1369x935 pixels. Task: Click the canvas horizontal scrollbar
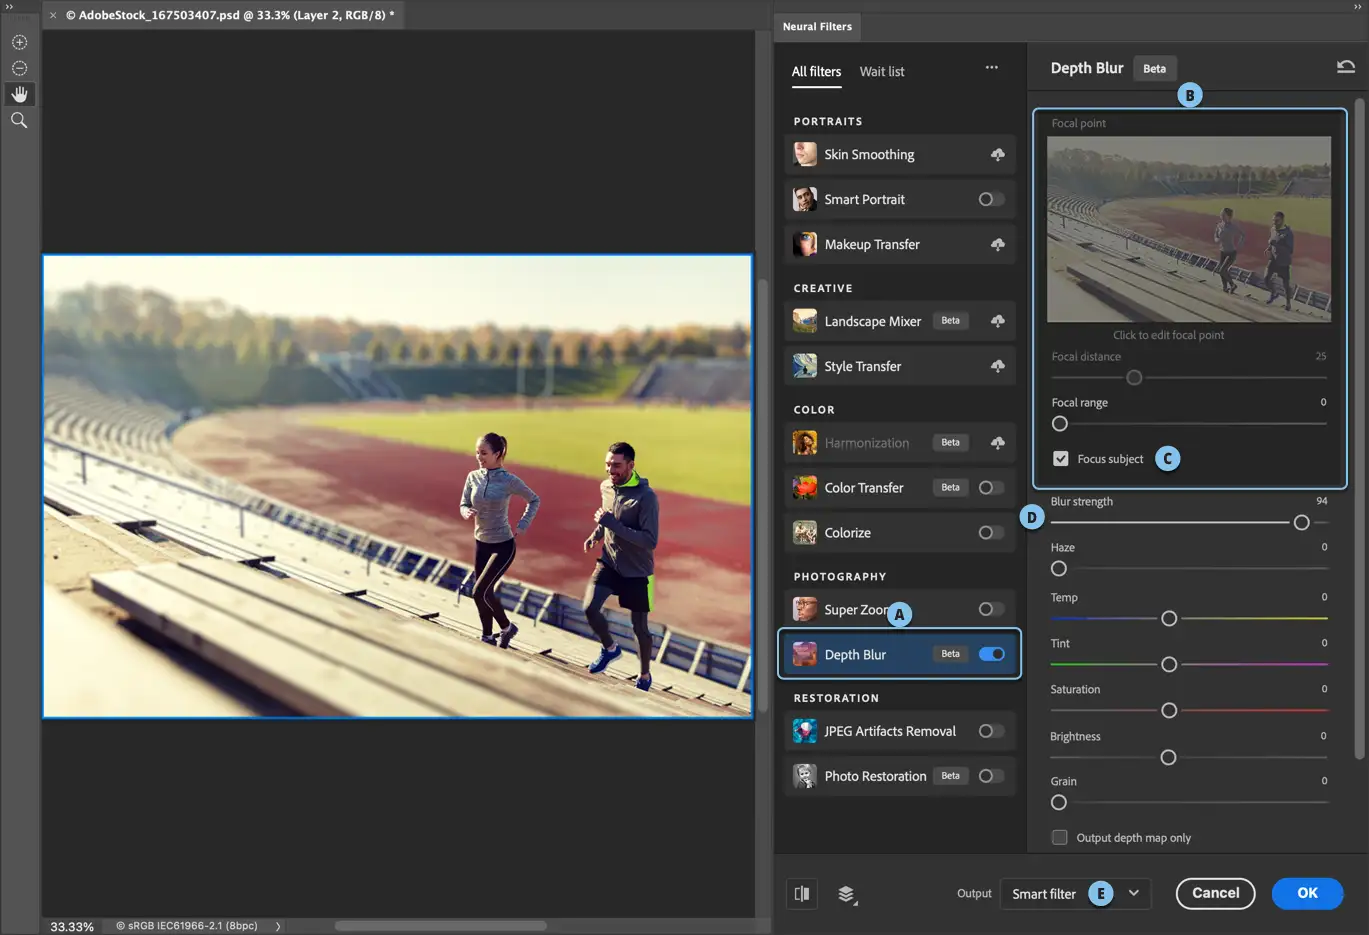[441, 926]
